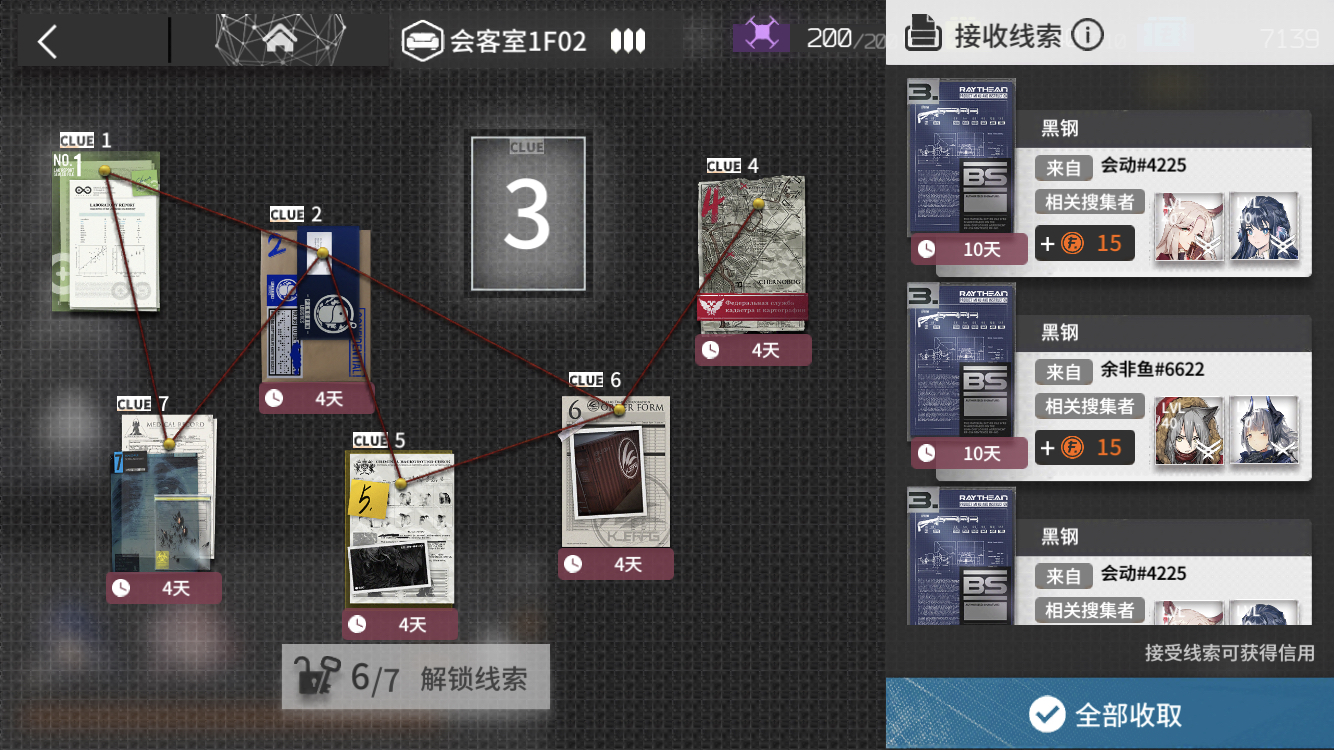Select CLUE 6 order form card
1334x750 pixels.
click(616, 471)
